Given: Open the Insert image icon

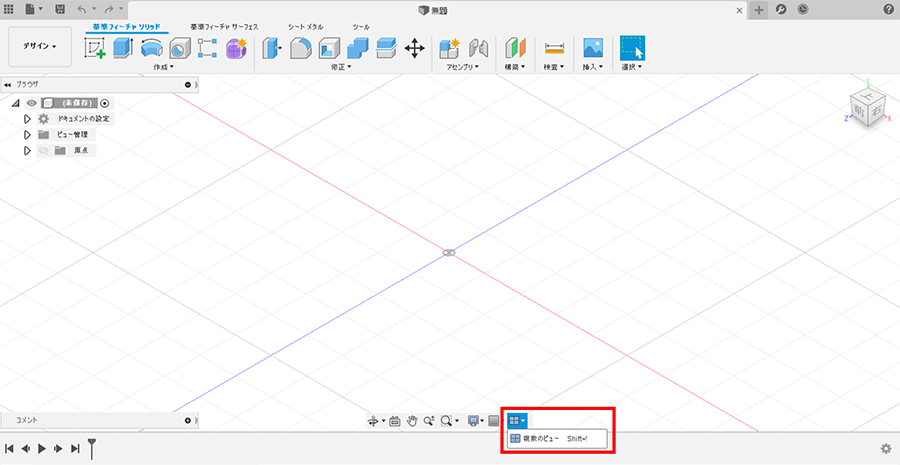Looking at the screenshot, I should tap(593, 48).
